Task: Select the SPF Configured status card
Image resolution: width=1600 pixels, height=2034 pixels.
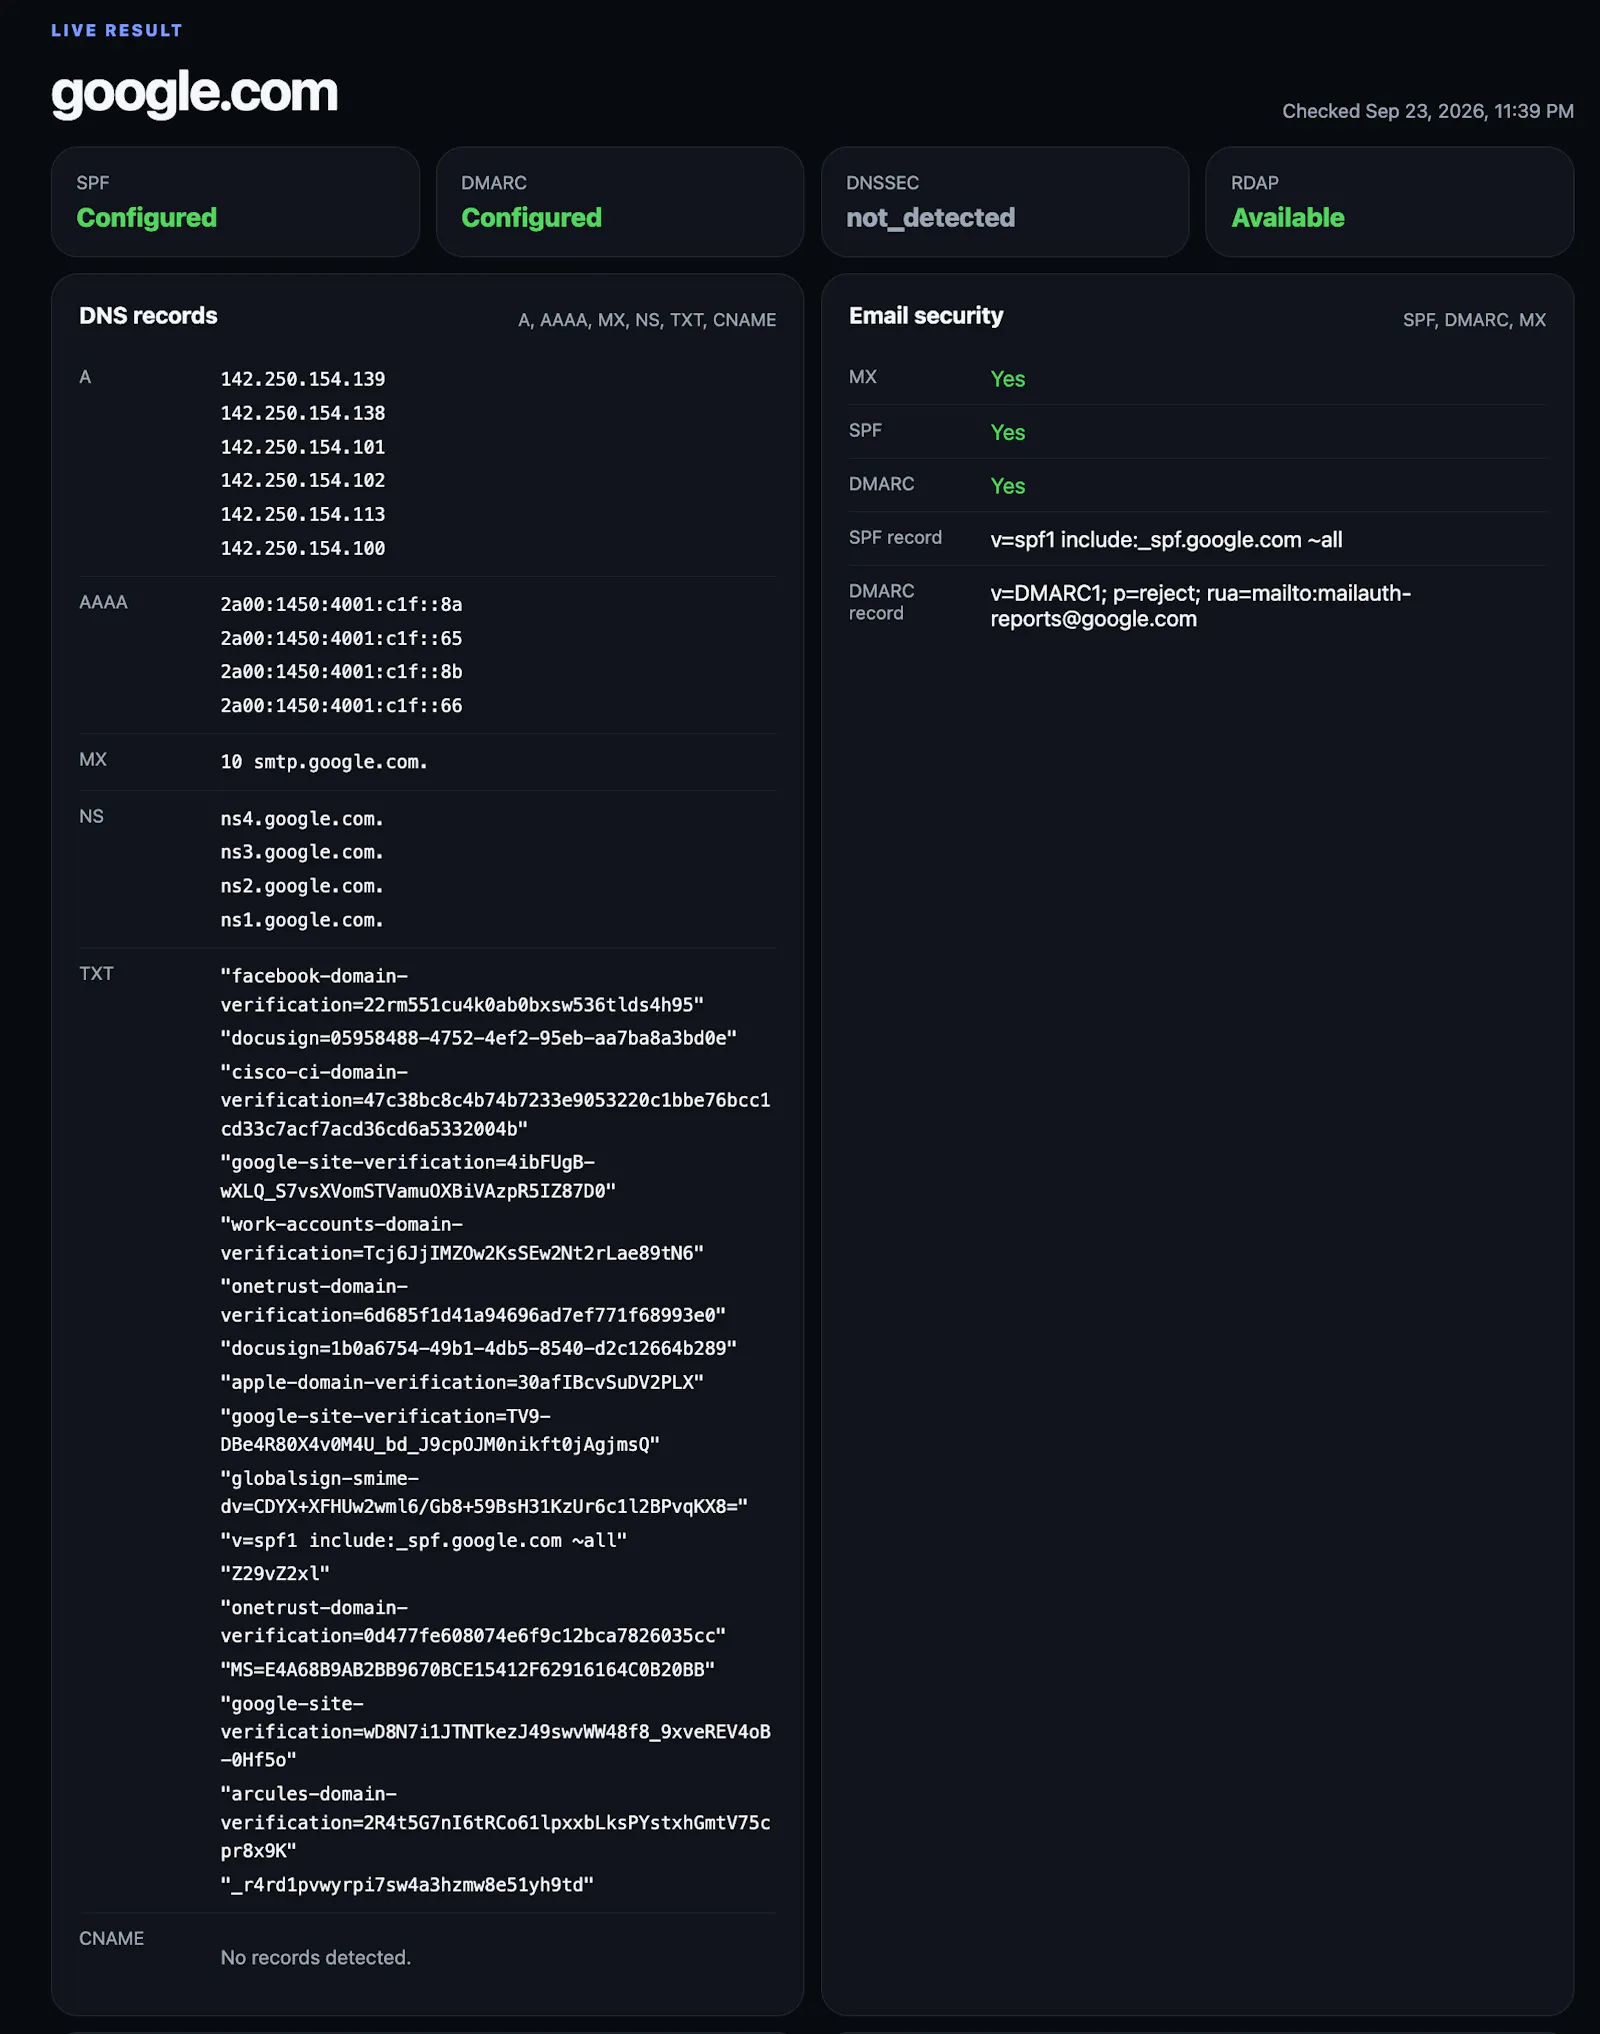Action: 235,202
